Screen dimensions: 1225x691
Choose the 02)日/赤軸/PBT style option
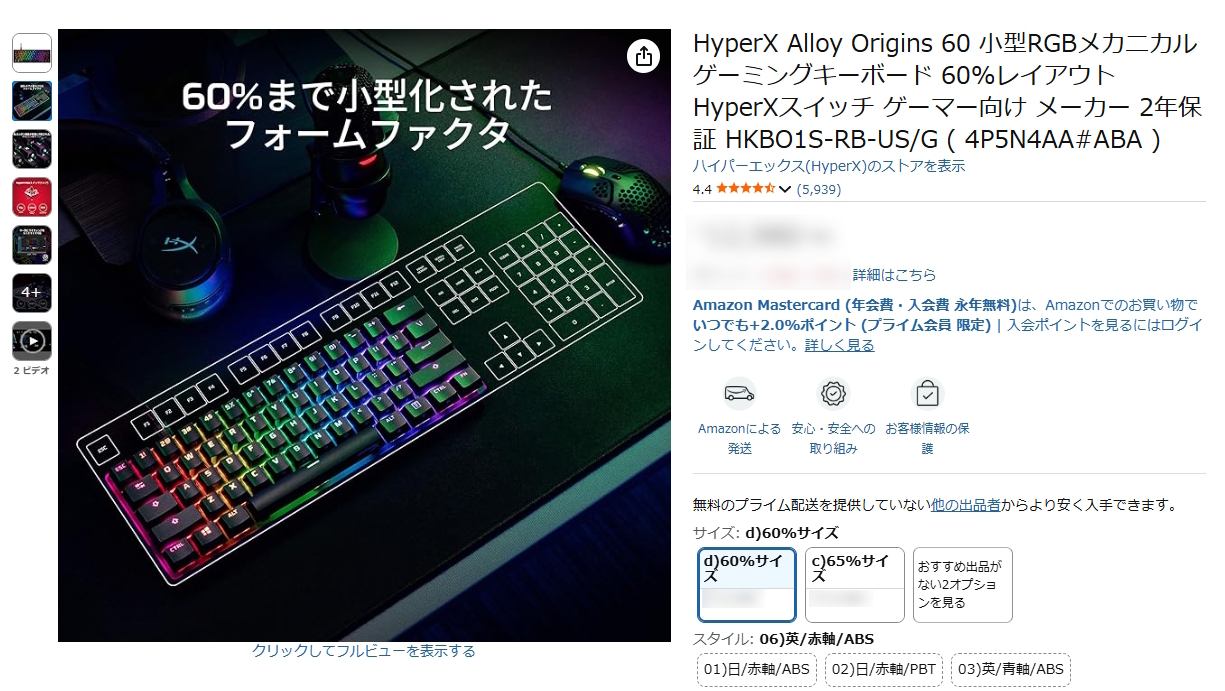(884, 669)
